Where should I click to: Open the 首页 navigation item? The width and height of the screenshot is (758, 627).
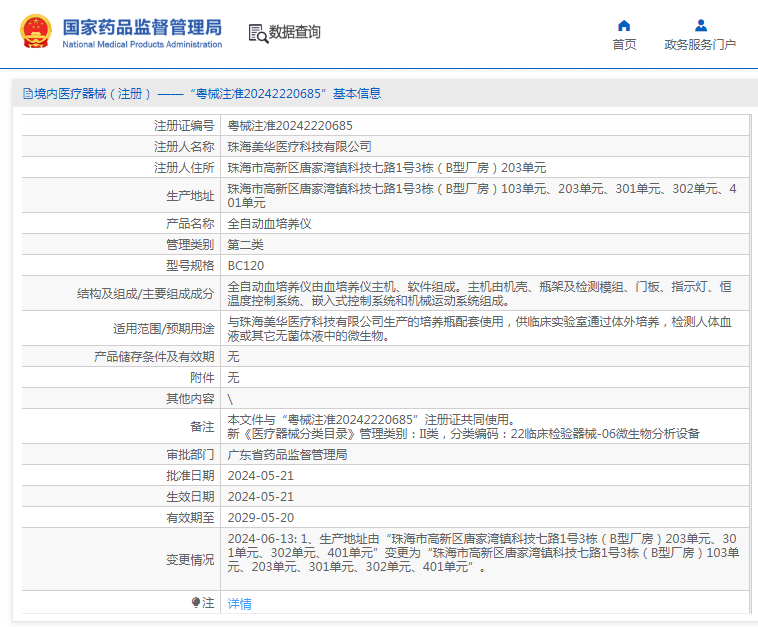pyautogui.click(x=624, y=45)
